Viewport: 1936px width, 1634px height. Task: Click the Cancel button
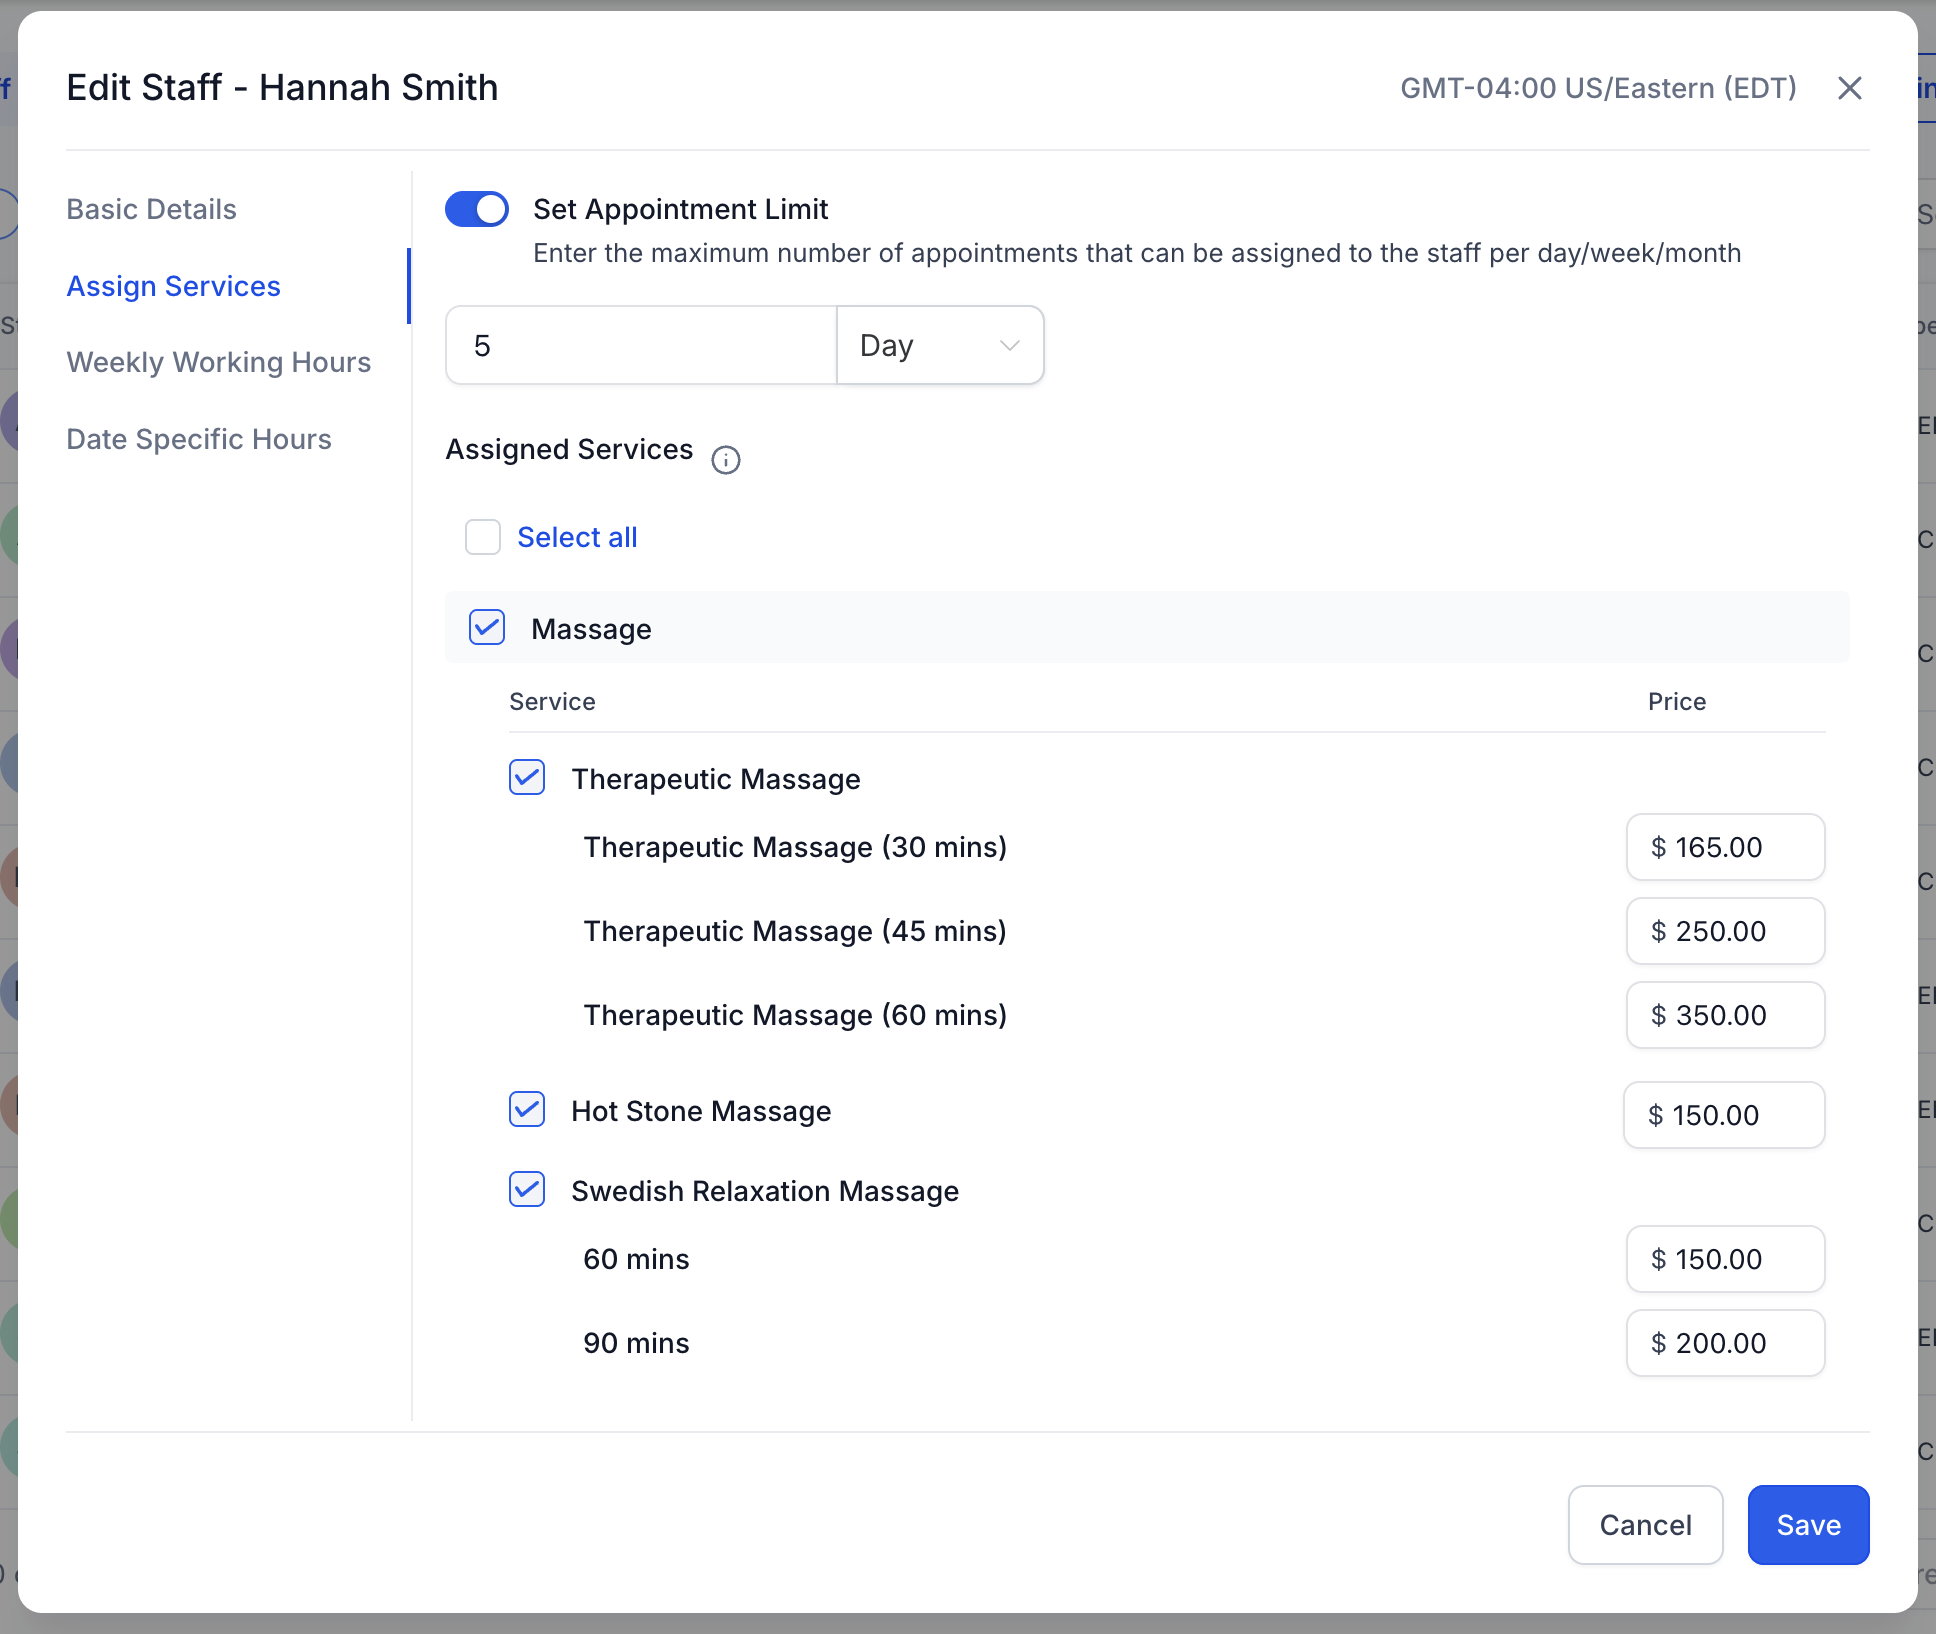tap(1645, 1524)
